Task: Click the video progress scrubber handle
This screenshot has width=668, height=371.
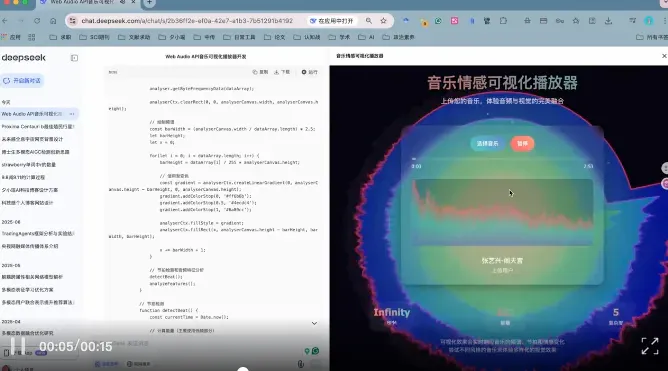Action: point(242,369)
